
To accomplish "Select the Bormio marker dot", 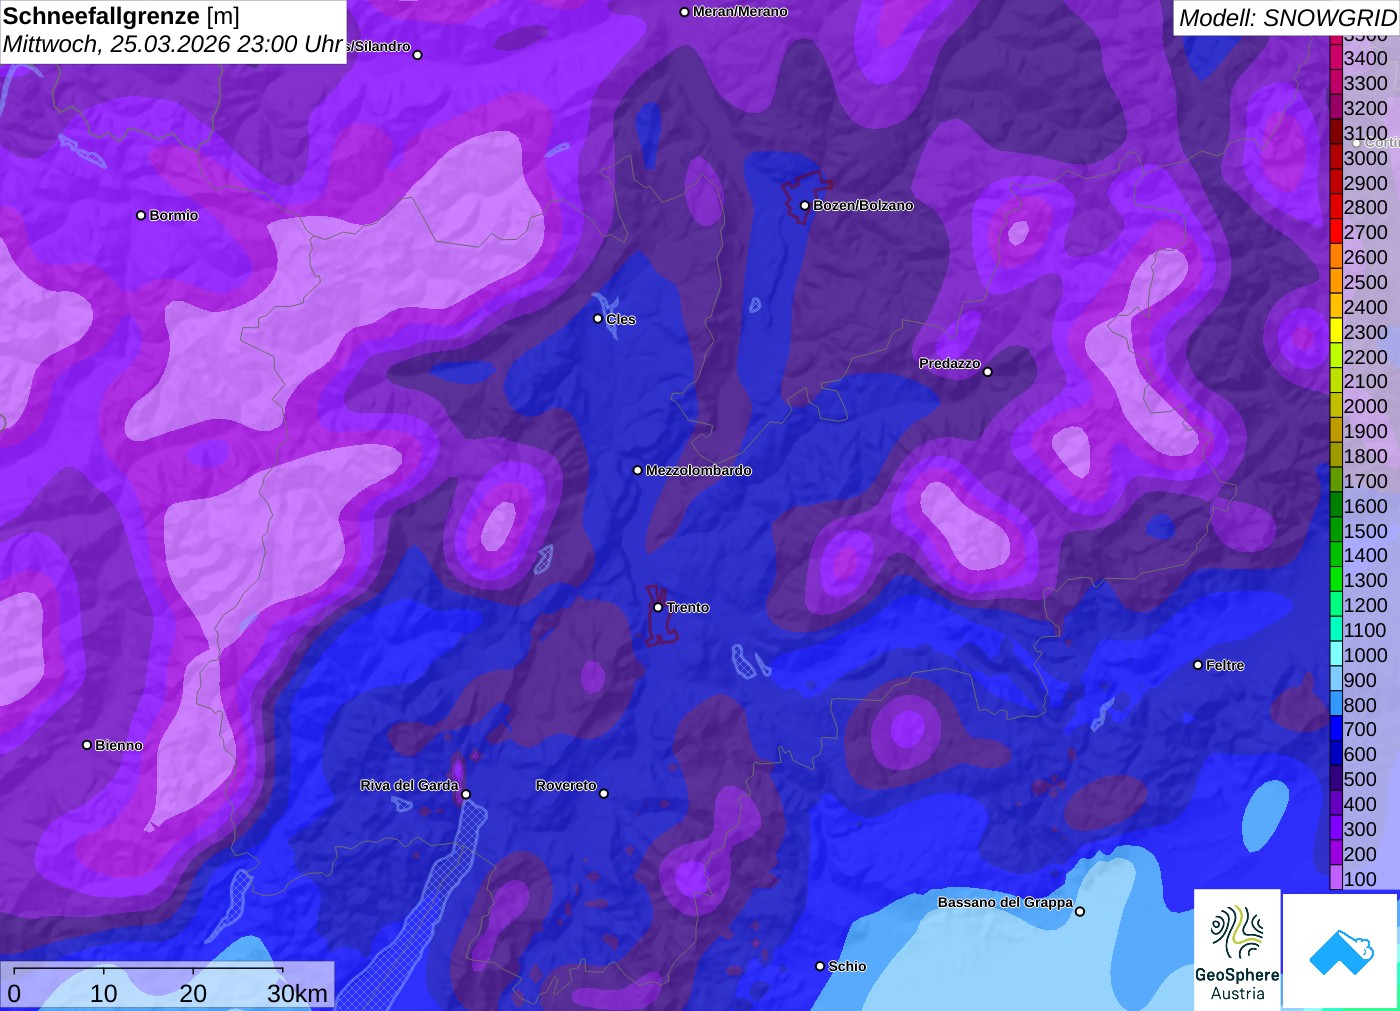I will point(141,215).
